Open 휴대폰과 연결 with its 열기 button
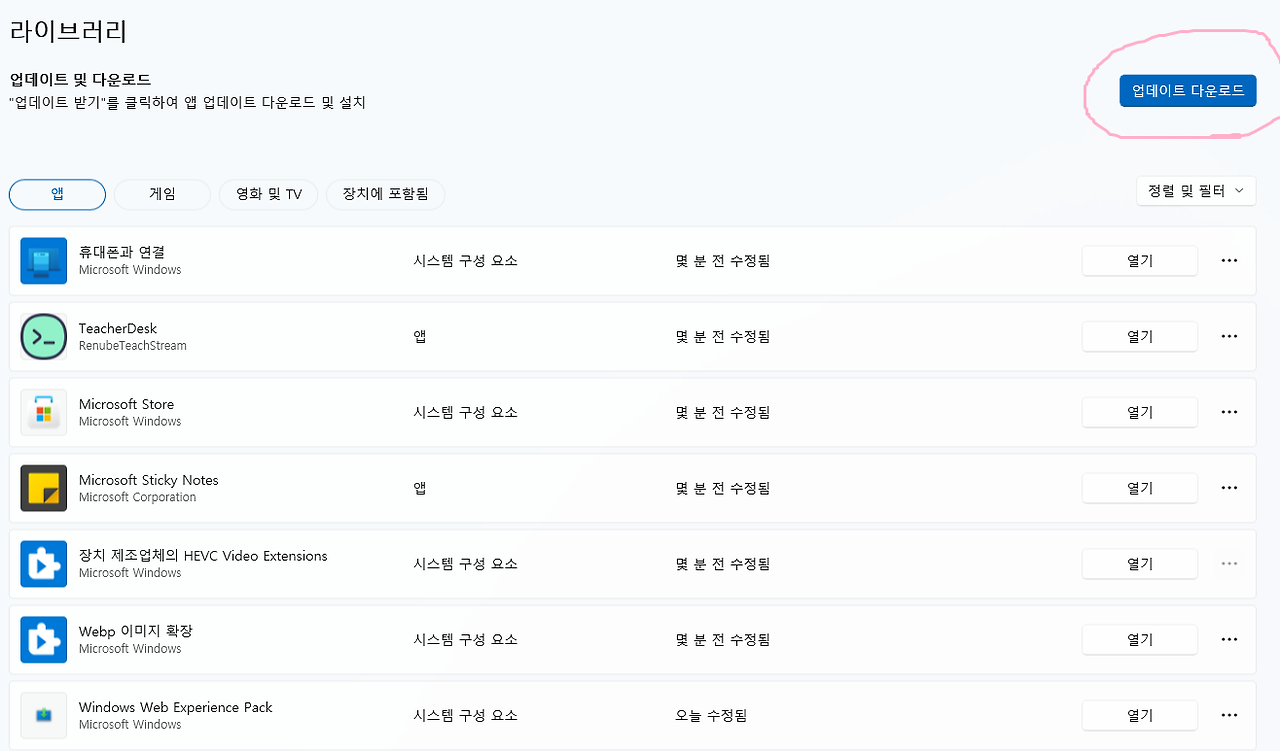The width and height of the screenshot is (1280, 751). (x=1140, y=261)
